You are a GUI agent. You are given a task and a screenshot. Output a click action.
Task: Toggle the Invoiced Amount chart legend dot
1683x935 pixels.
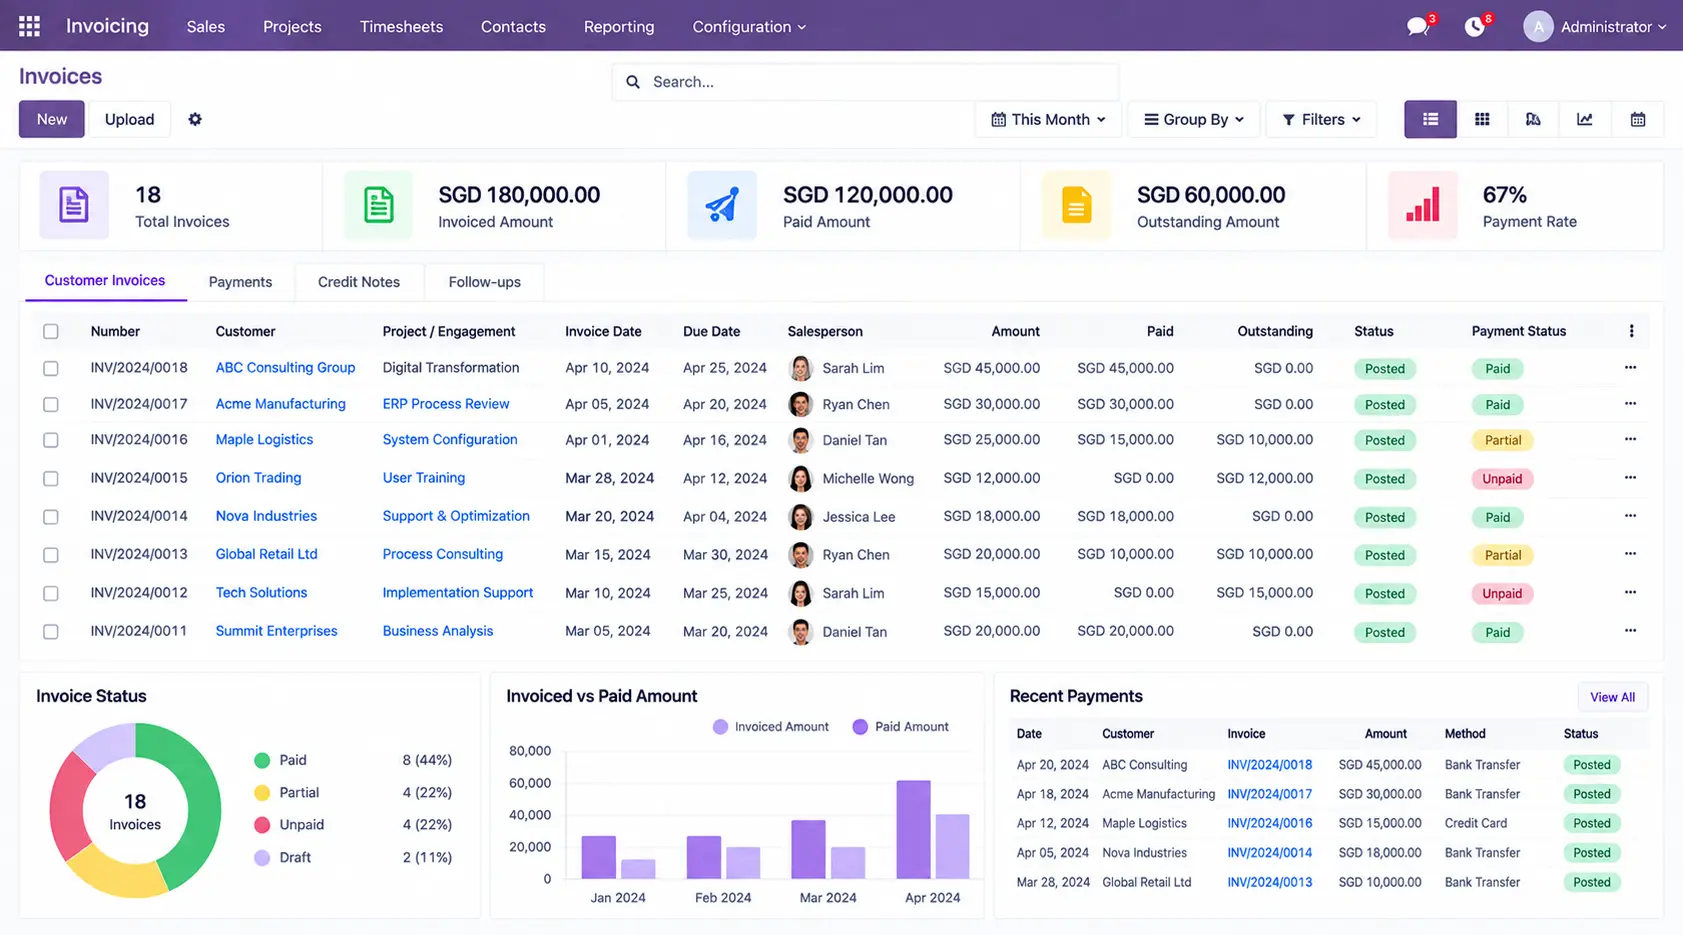[720, 727]
